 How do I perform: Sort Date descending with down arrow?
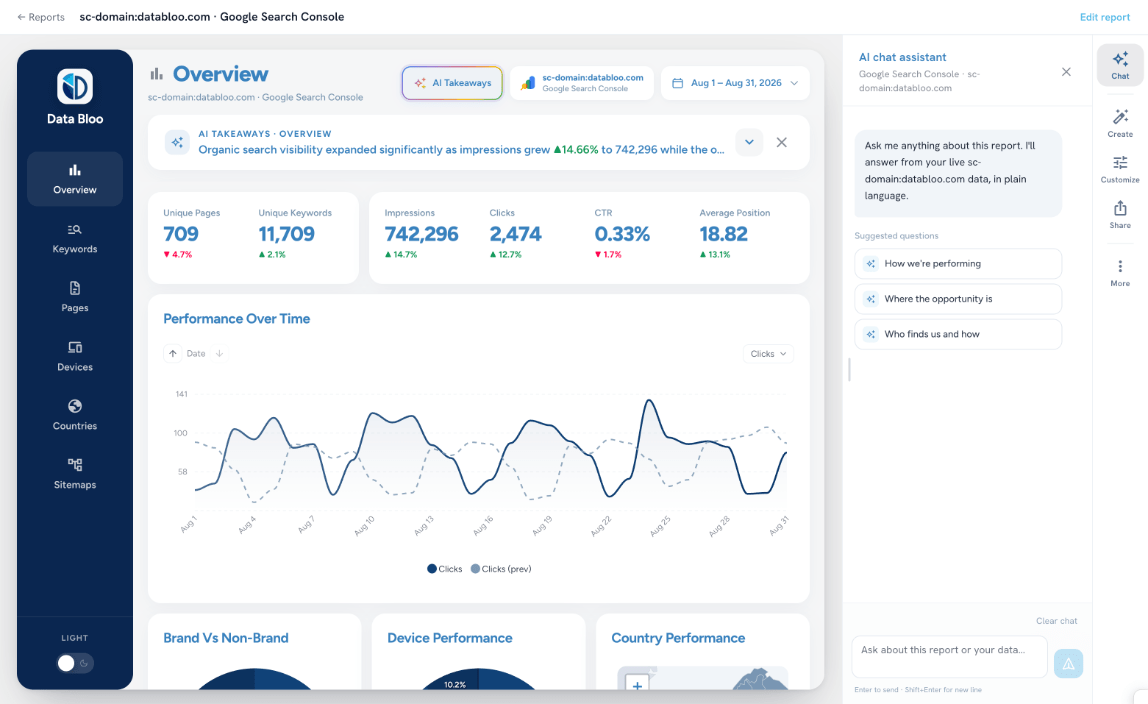pyautogui.click(x=219, y=353)
